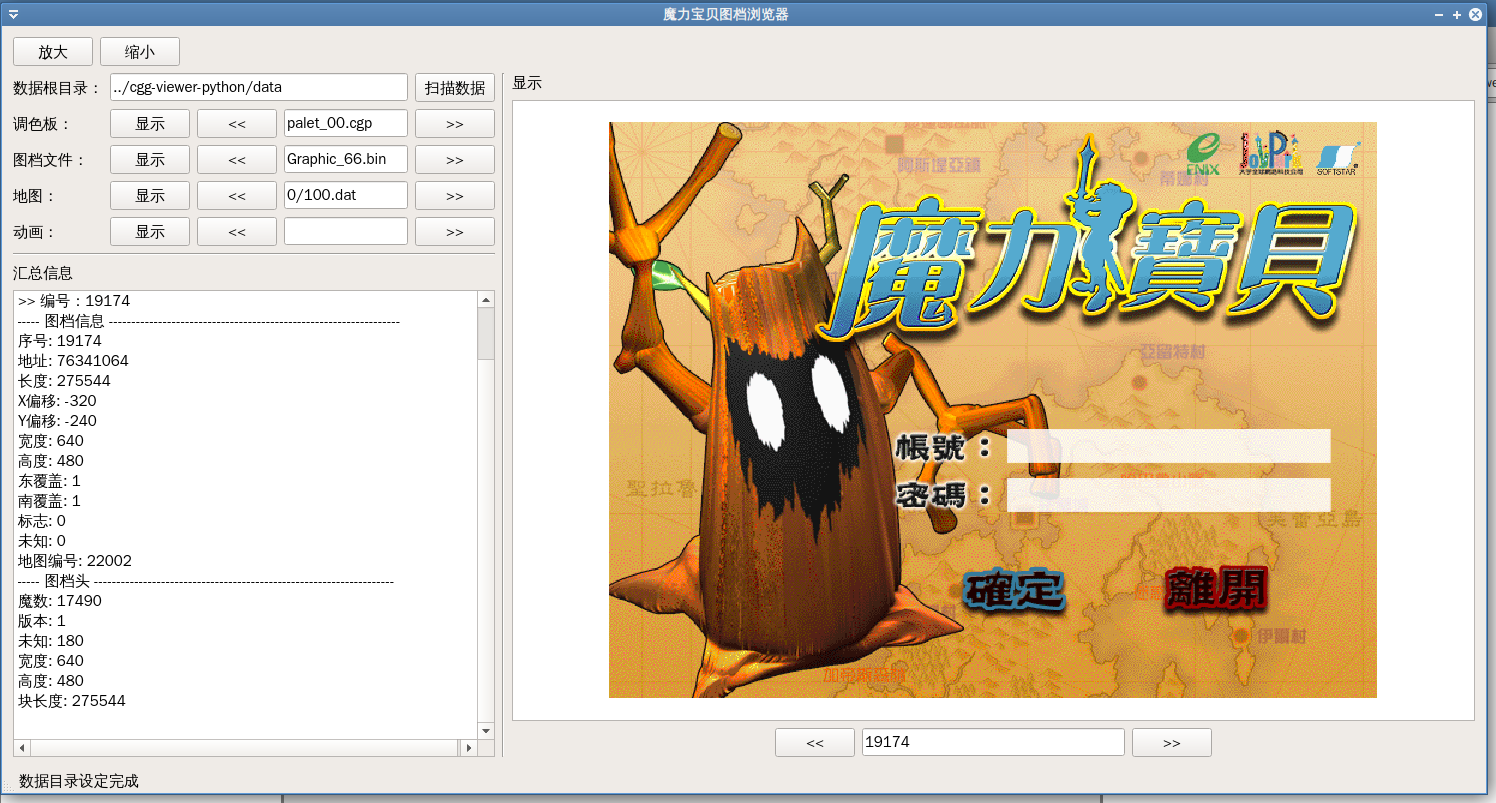Click the 扫描数据 scan data button
The width and height of the screenshot is (1496, 803).
pyautogui.click(x=455, y=88)
